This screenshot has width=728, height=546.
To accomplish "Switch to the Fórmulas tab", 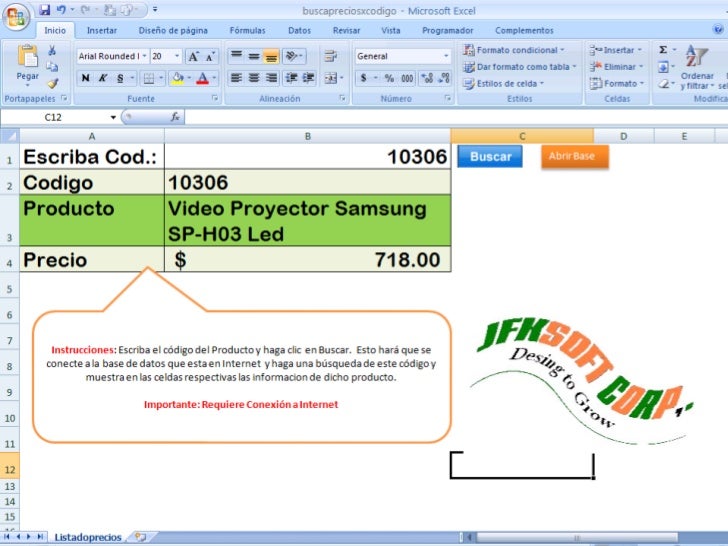I will click(x=247, y=31).
